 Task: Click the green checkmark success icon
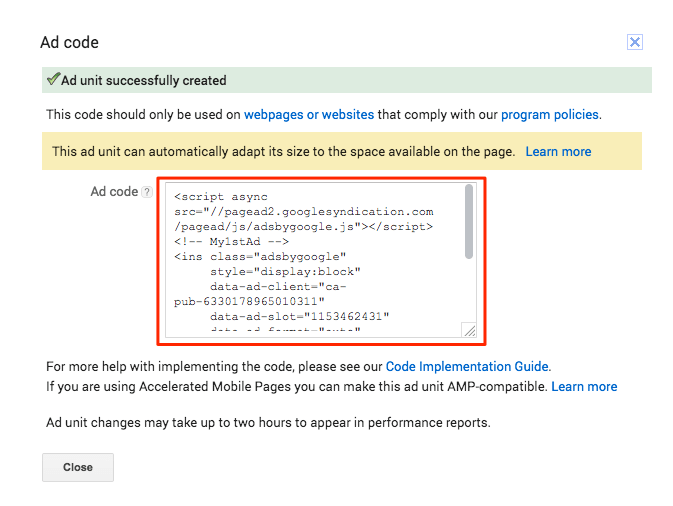tap(53, 79)
